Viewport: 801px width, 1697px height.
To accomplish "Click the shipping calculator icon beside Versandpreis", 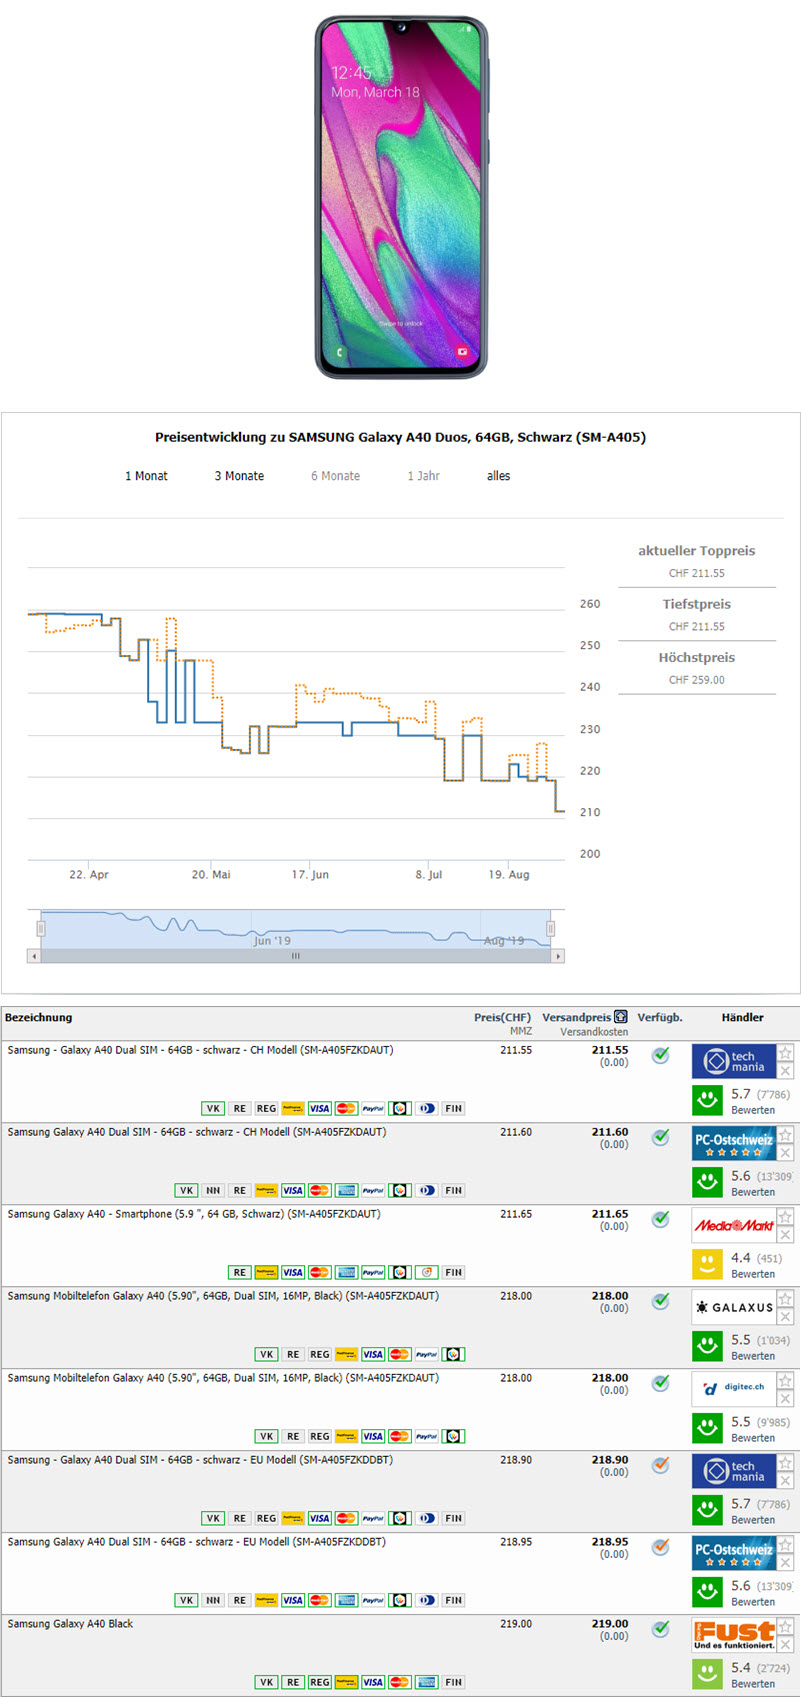I will pos(621,1017).
